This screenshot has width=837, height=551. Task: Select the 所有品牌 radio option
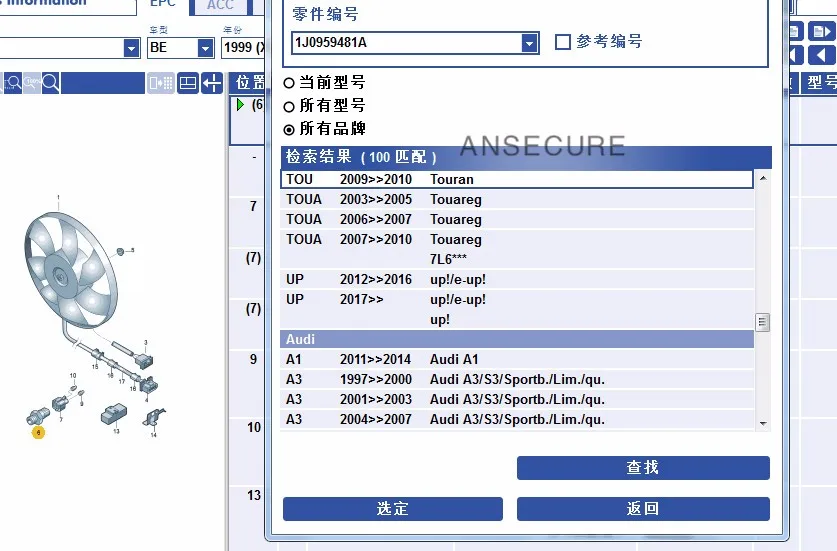(289, 130)
